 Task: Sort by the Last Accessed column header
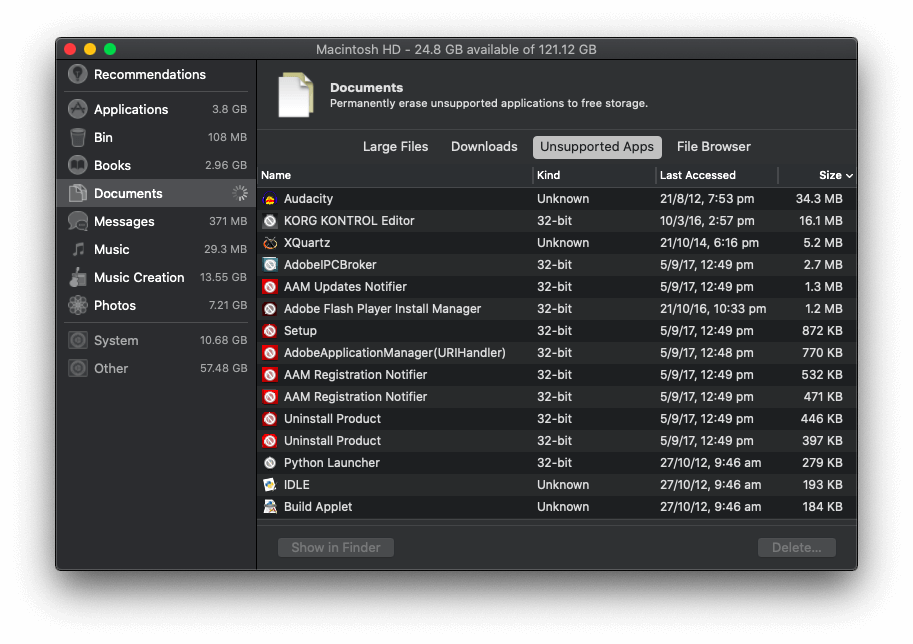click(x=717, y=175)
